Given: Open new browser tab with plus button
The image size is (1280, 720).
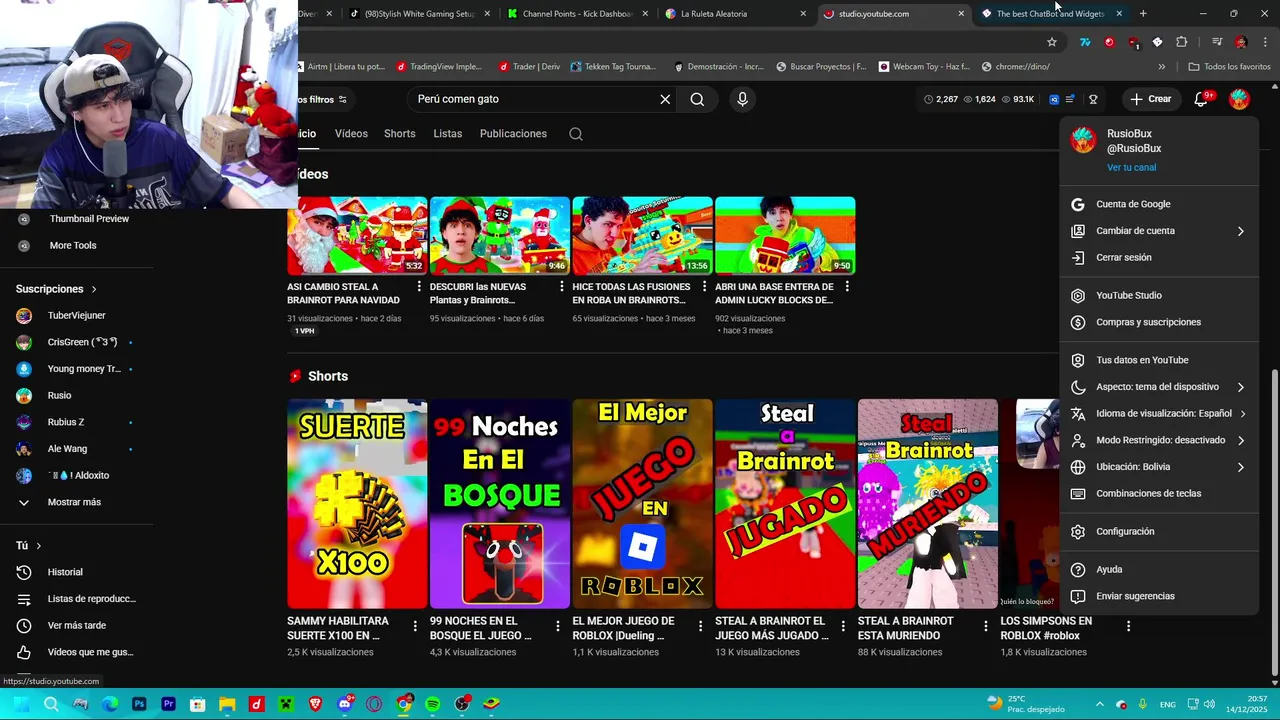Looking at the screenshot, I should coord(1143,14).
